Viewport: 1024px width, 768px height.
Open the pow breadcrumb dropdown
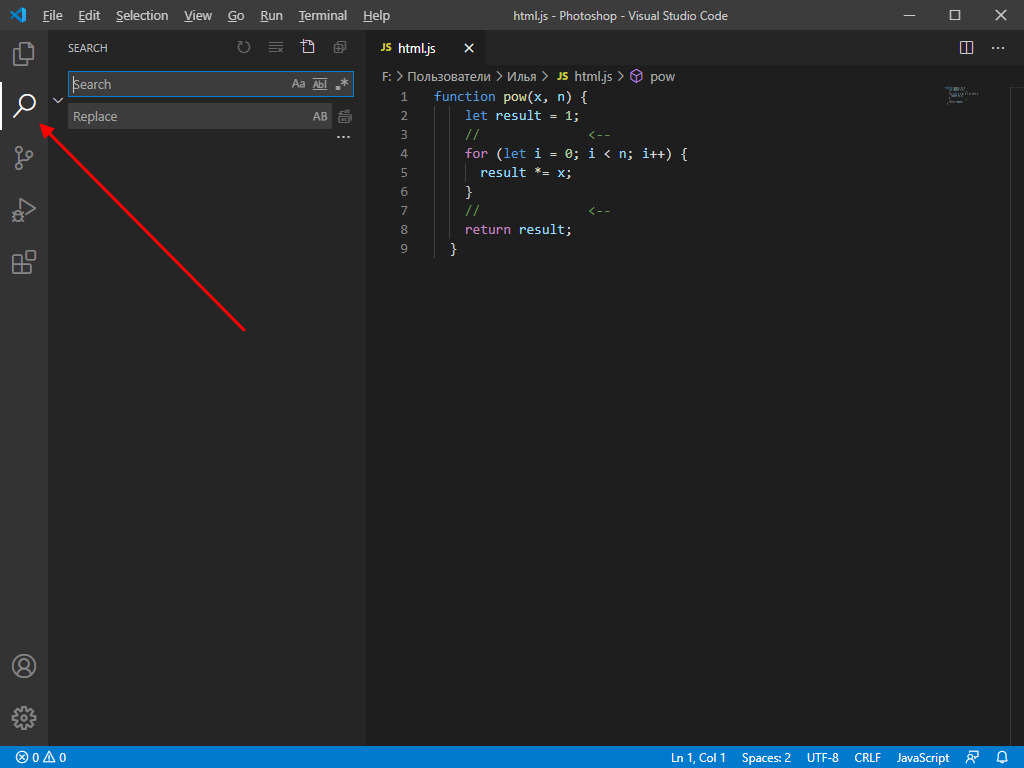coord(663,76)
